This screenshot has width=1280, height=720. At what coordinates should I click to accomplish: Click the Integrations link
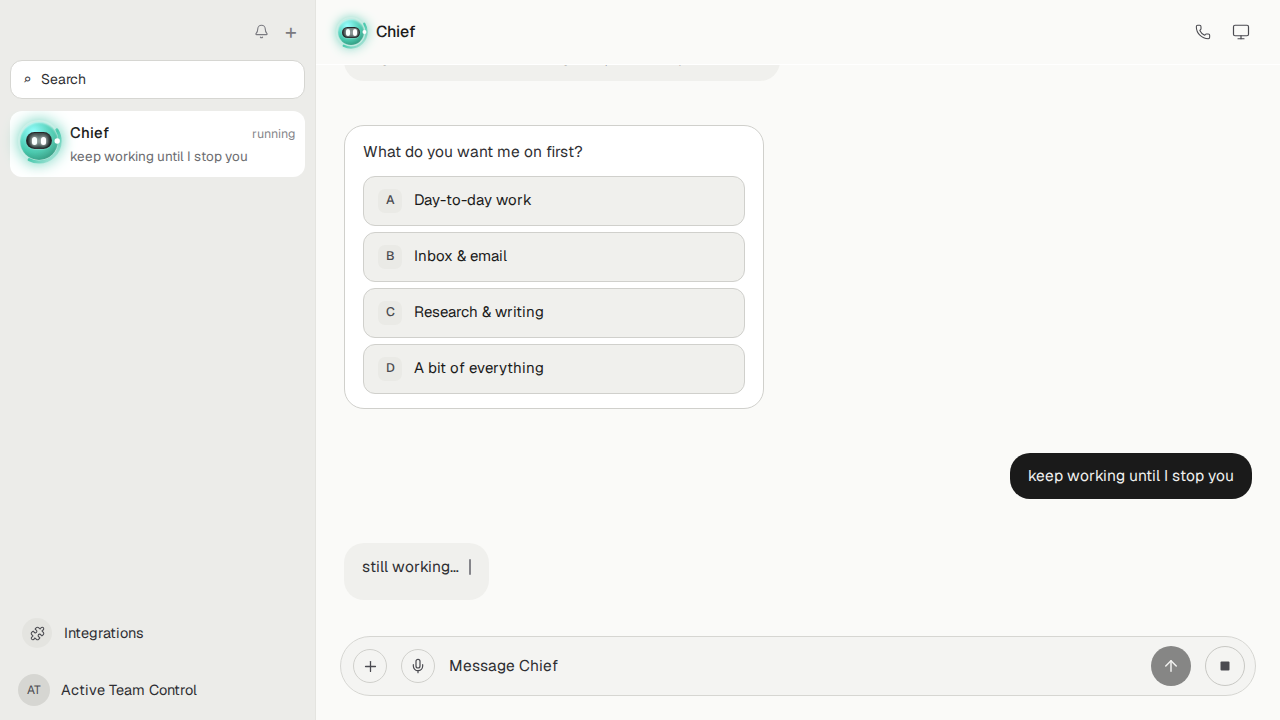pos(104,633)
